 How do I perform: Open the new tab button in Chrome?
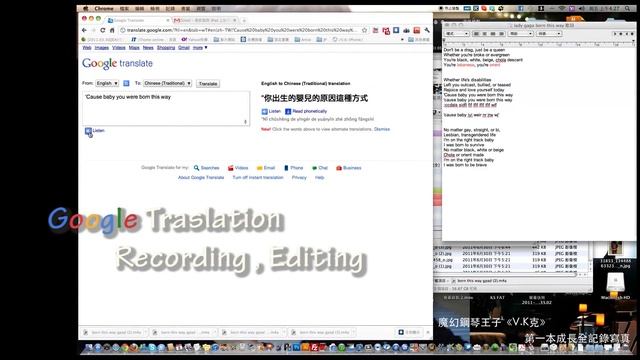click(244, 20)
